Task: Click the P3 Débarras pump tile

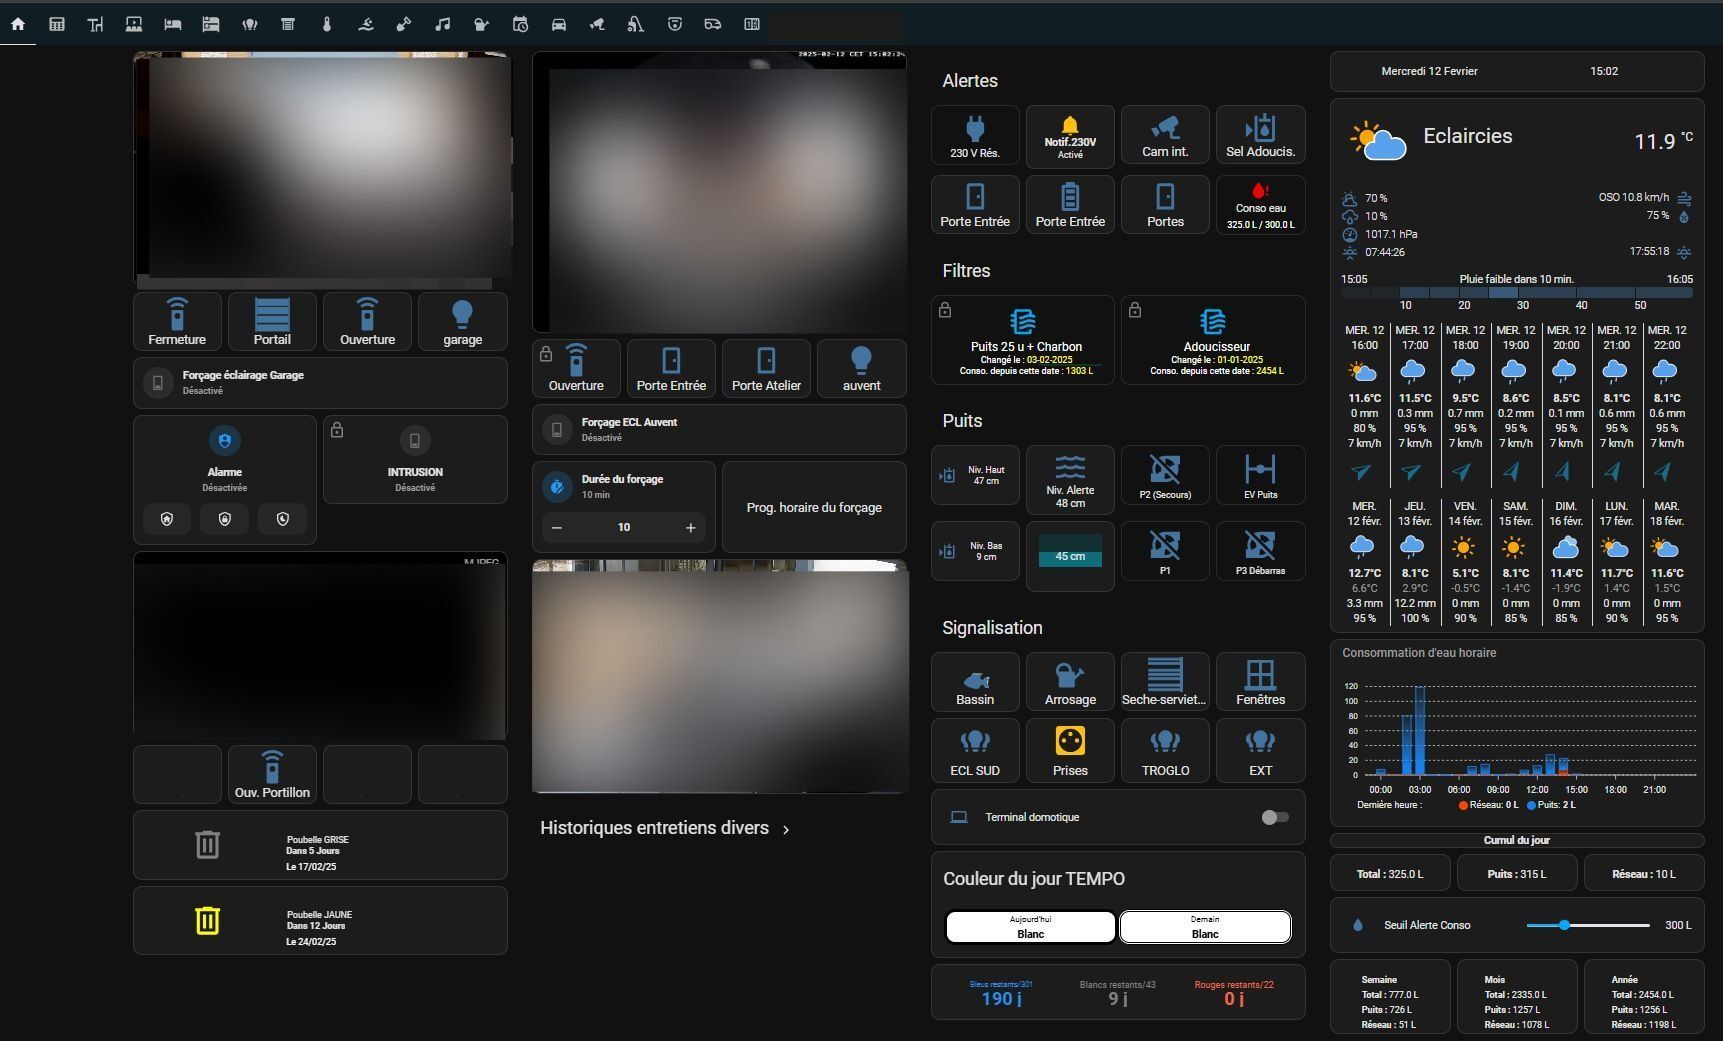Action: (x=1260, y=551)
